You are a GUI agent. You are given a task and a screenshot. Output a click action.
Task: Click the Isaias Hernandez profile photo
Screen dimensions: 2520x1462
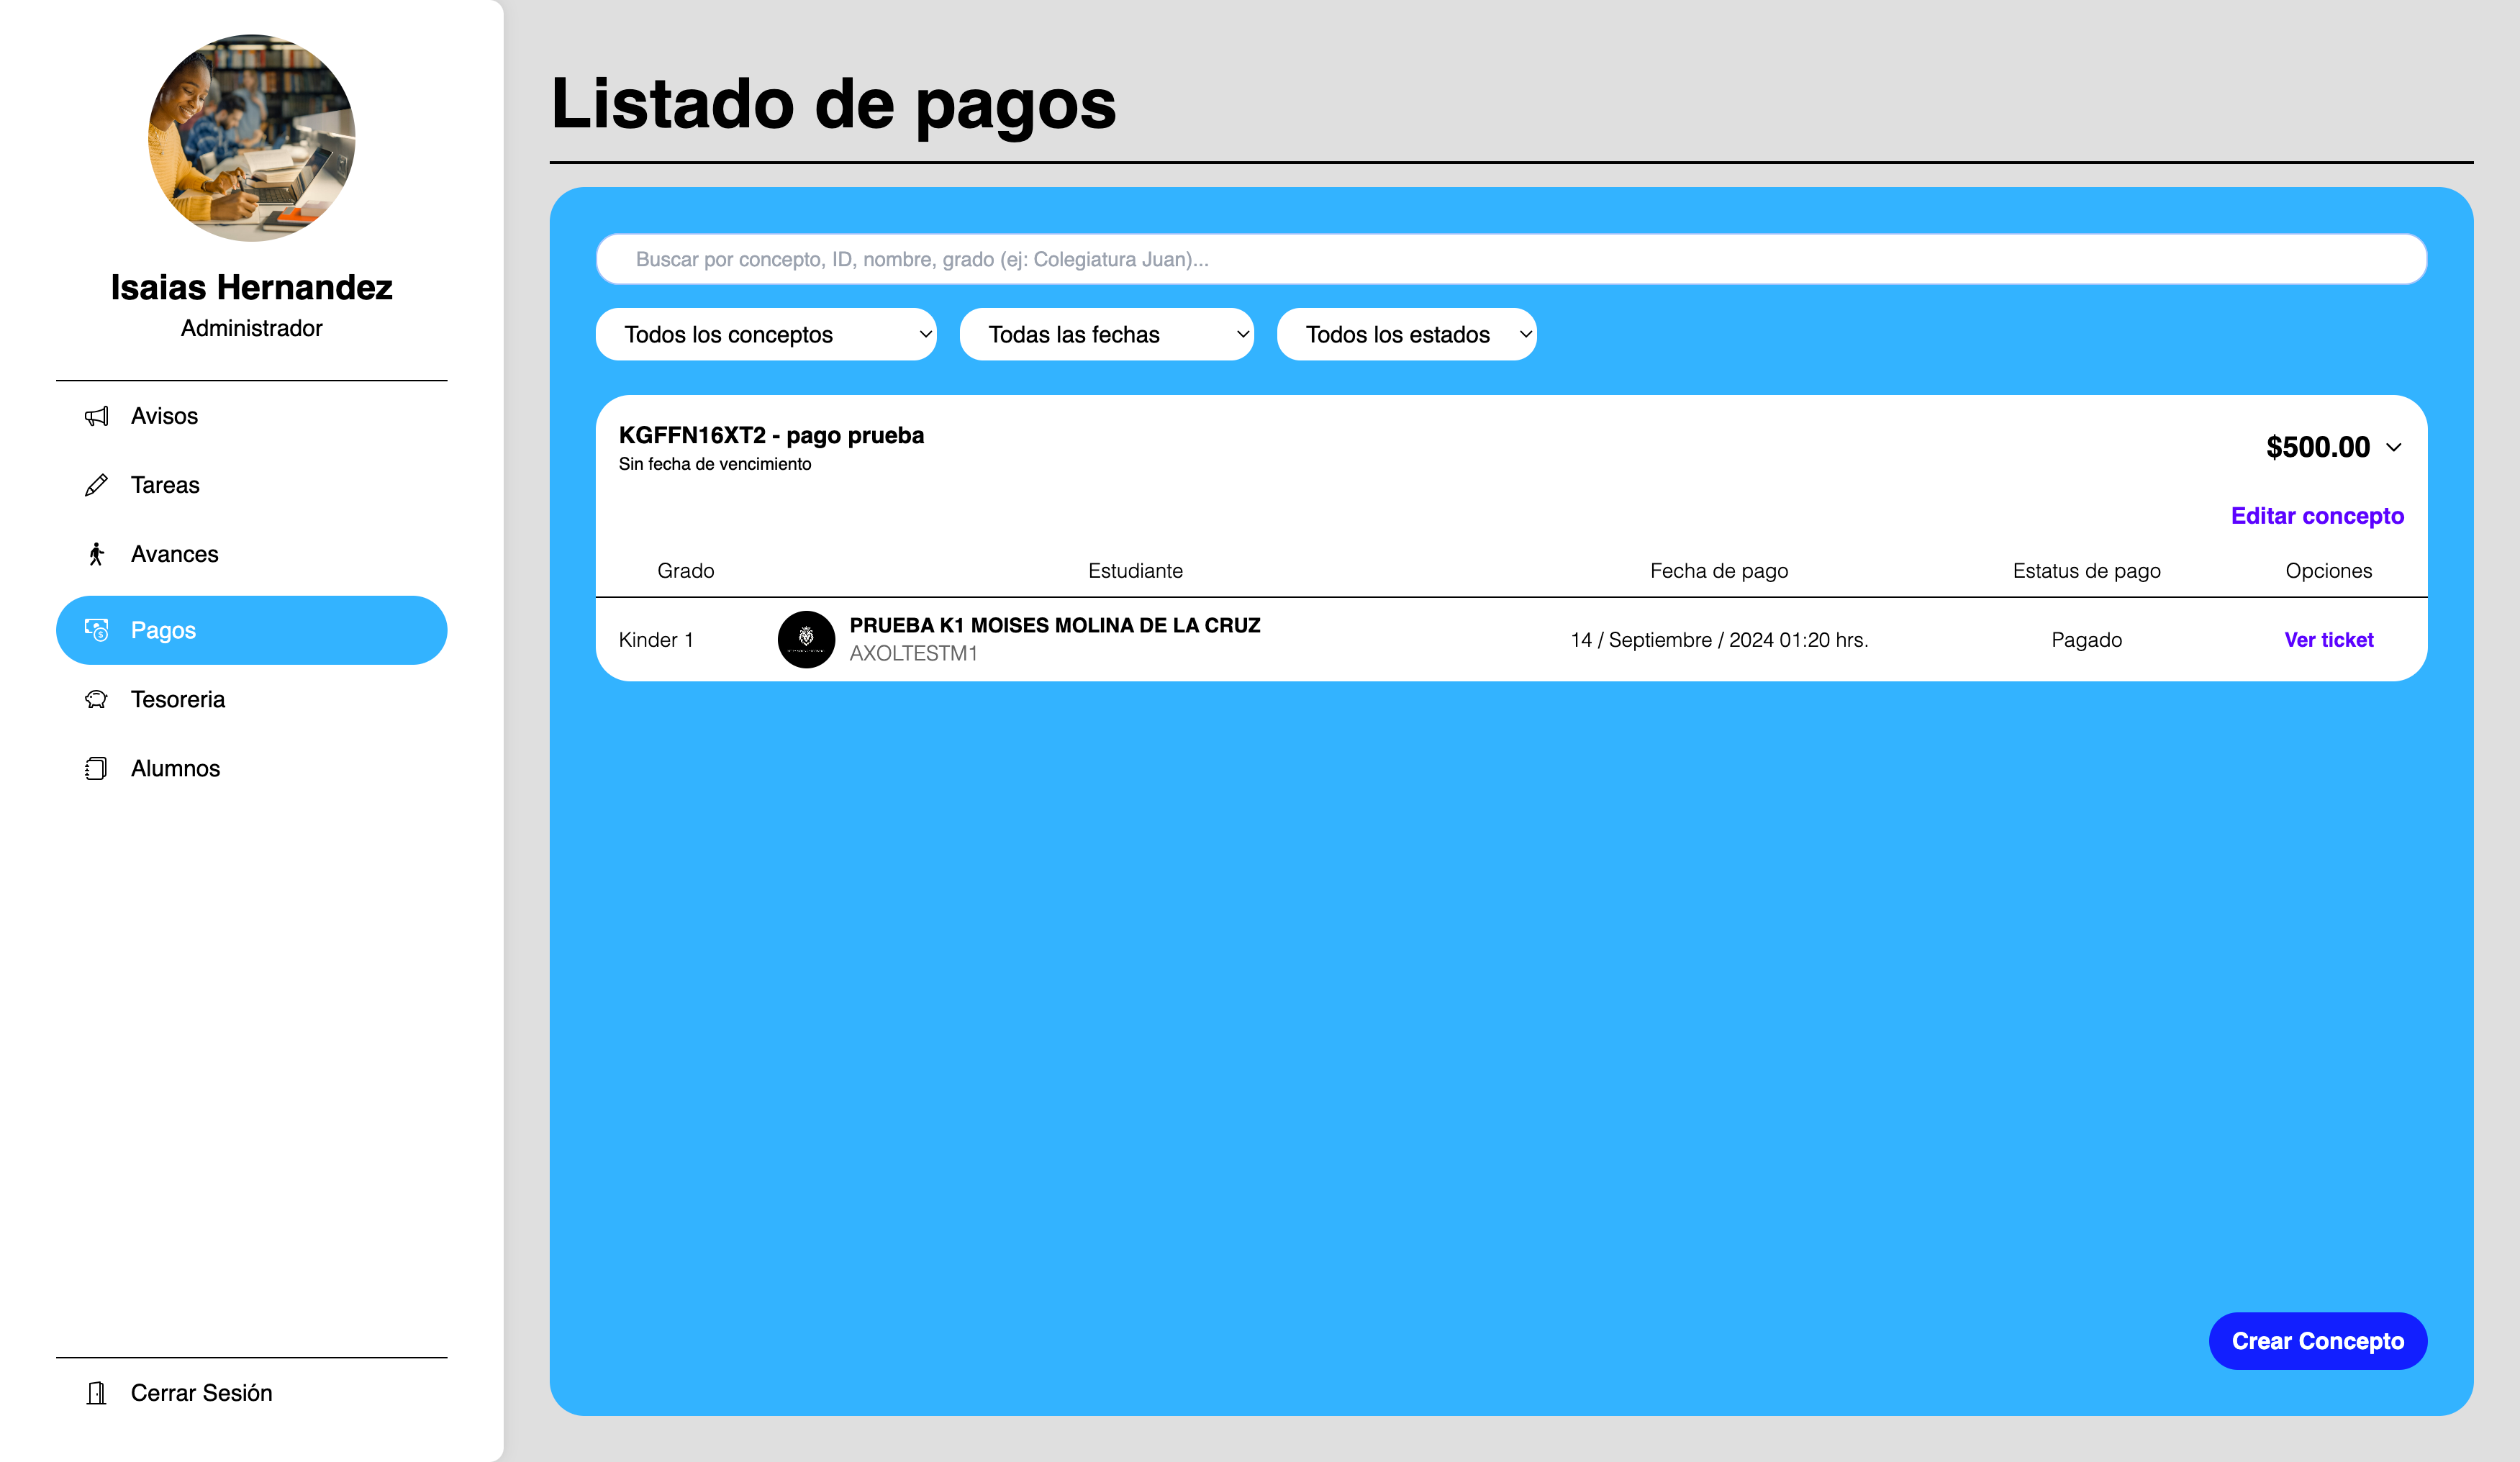click(x=252, y=138)
